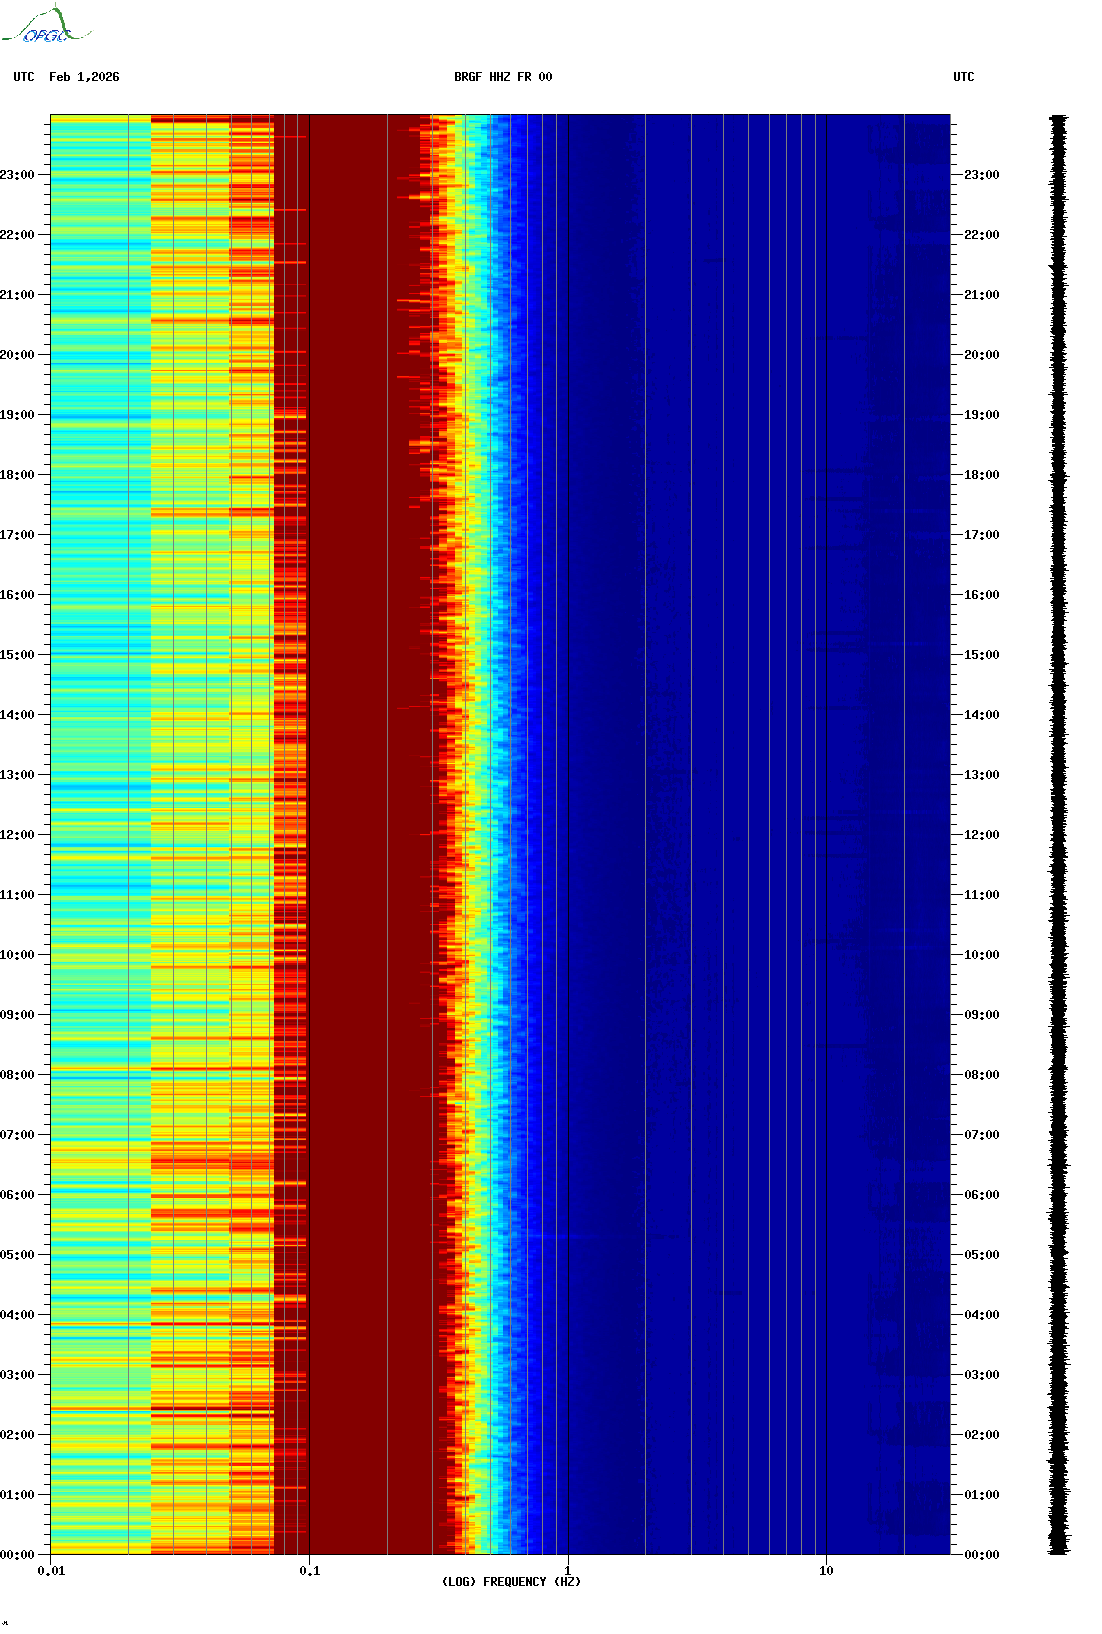Select the 0.1 frequency tick label
The height and width of the screenshot is (1634, 1102).
[310, 1571]
